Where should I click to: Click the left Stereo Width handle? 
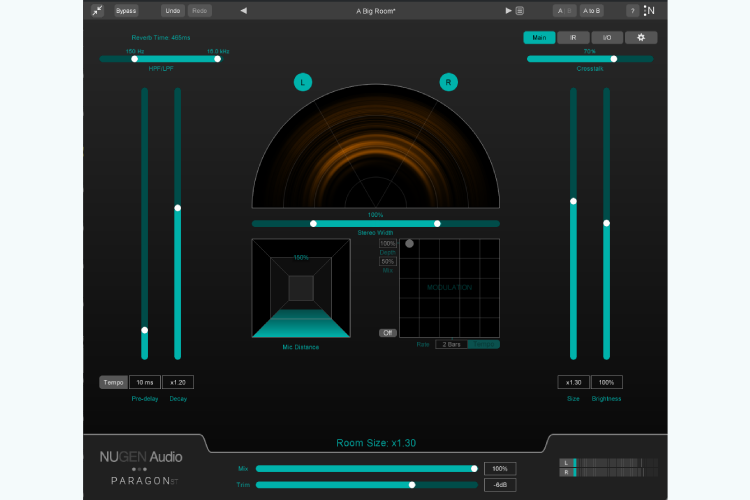click(313, 224)
